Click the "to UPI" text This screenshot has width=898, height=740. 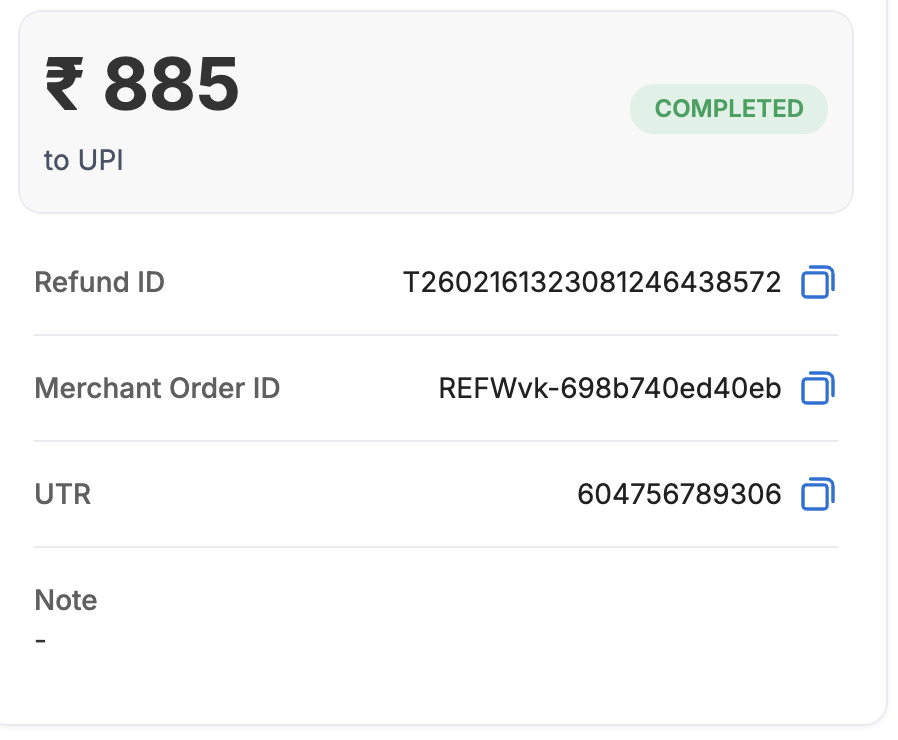(x=83, y=160)
